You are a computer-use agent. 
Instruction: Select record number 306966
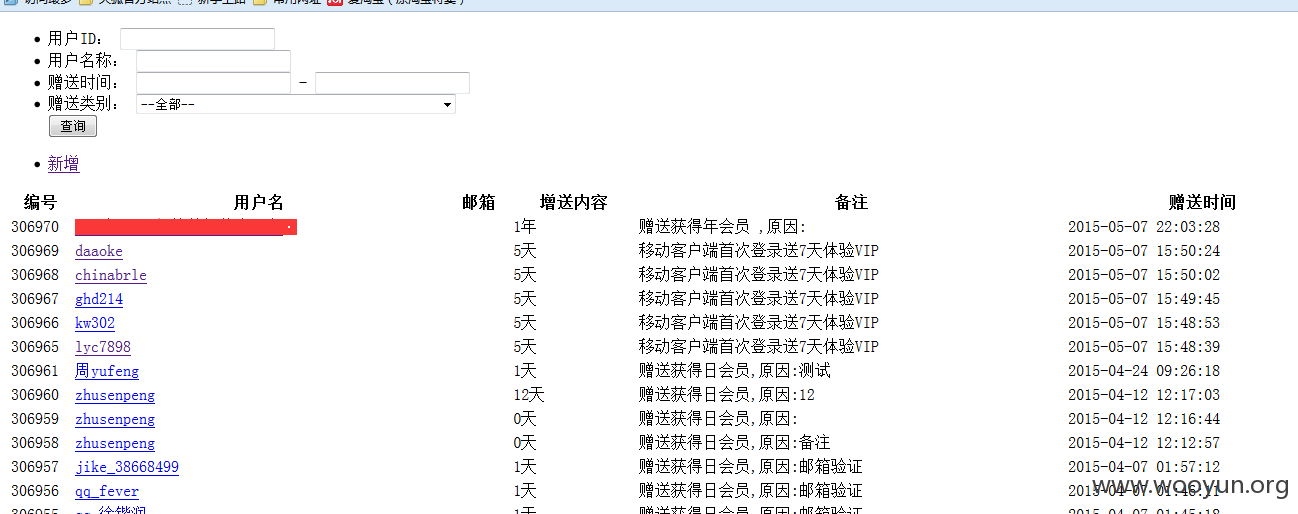(35, 323)
